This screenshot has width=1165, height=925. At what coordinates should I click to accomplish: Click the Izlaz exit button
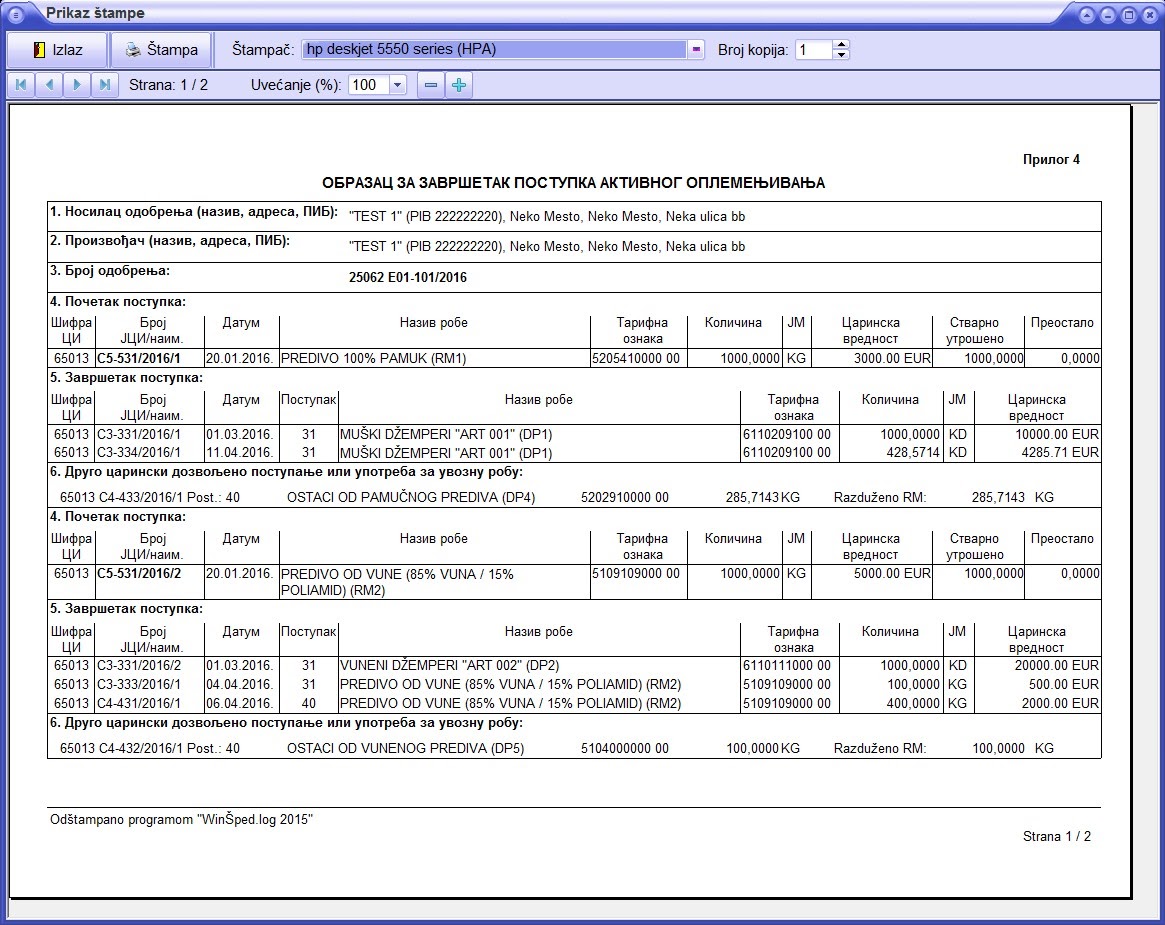point(57,50)
